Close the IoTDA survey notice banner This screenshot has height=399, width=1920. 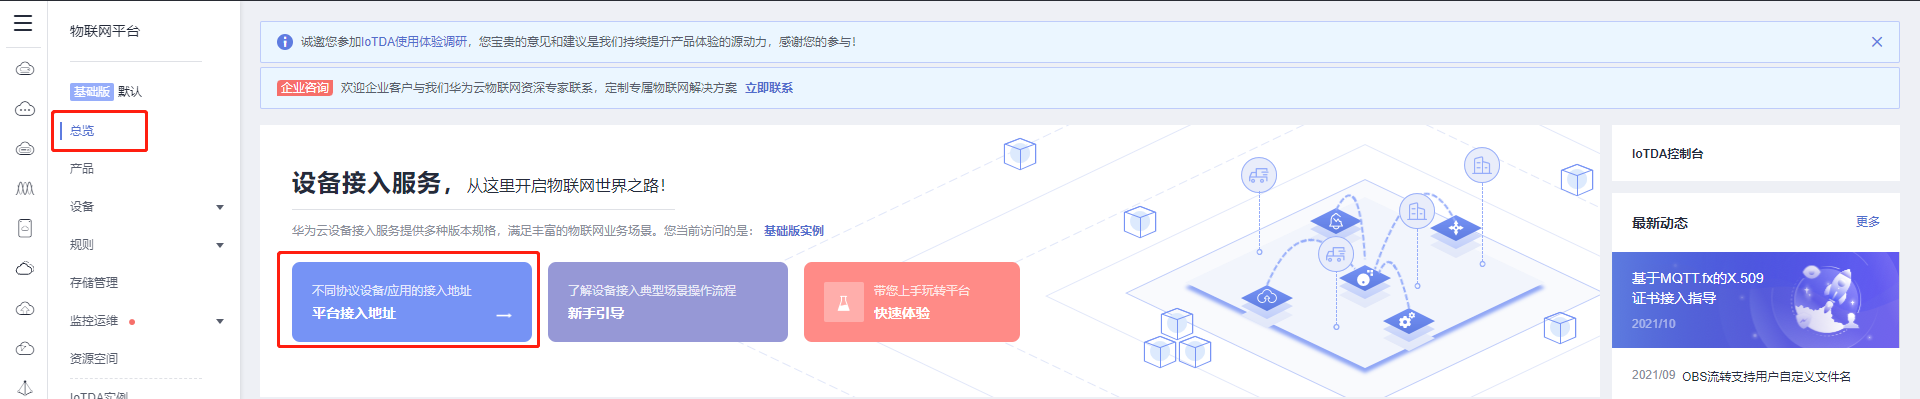click(x=1877, y=42)
